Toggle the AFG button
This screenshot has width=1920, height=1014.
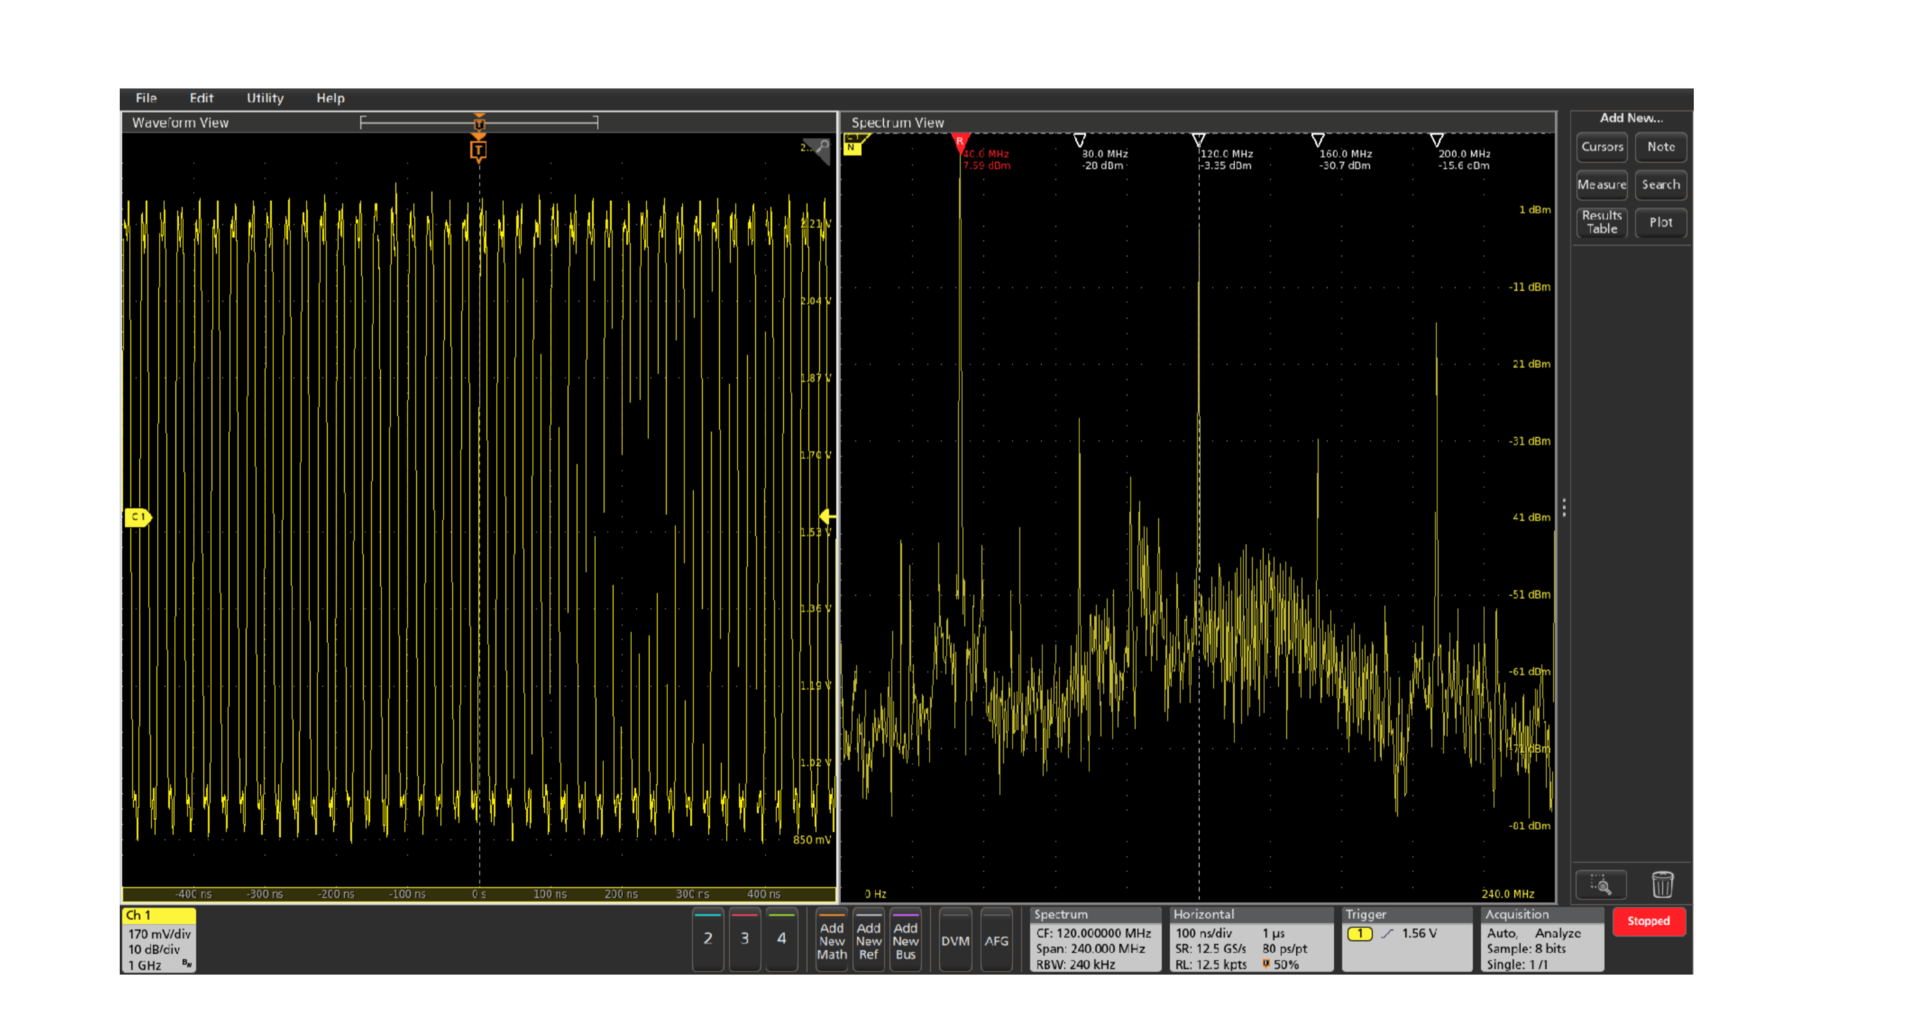tap(996, 940)
